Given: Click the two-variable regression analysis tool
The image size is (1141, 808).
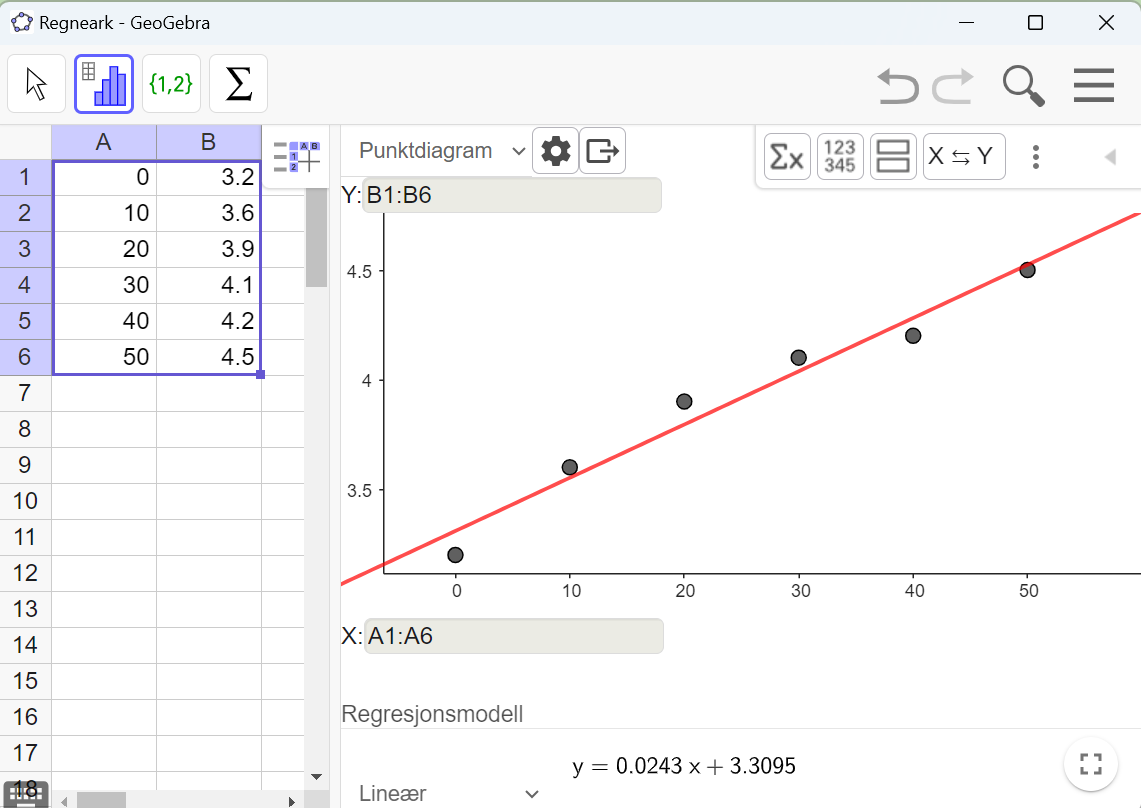Looking at the screenshot, I should [x=104, y=84].
